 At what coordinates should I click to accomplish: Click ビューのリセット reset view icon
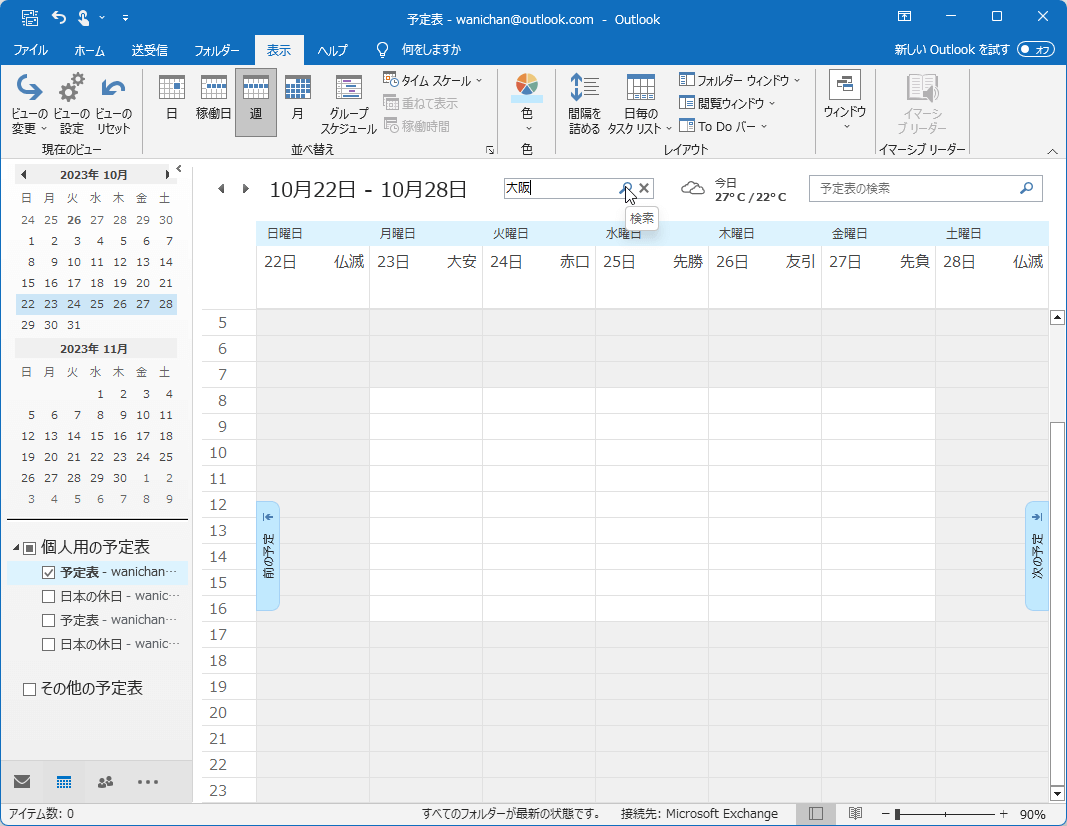click(x=113, y=103)
